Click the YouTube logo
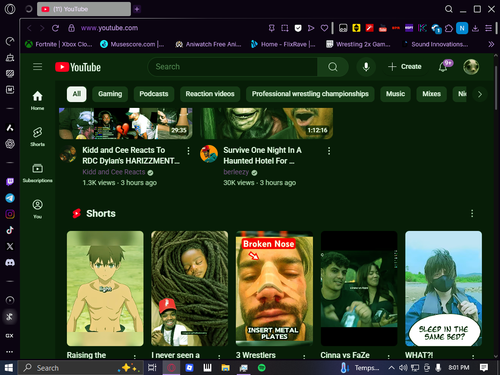Viewport: 500px width, 375px height. tap(78, 67)
